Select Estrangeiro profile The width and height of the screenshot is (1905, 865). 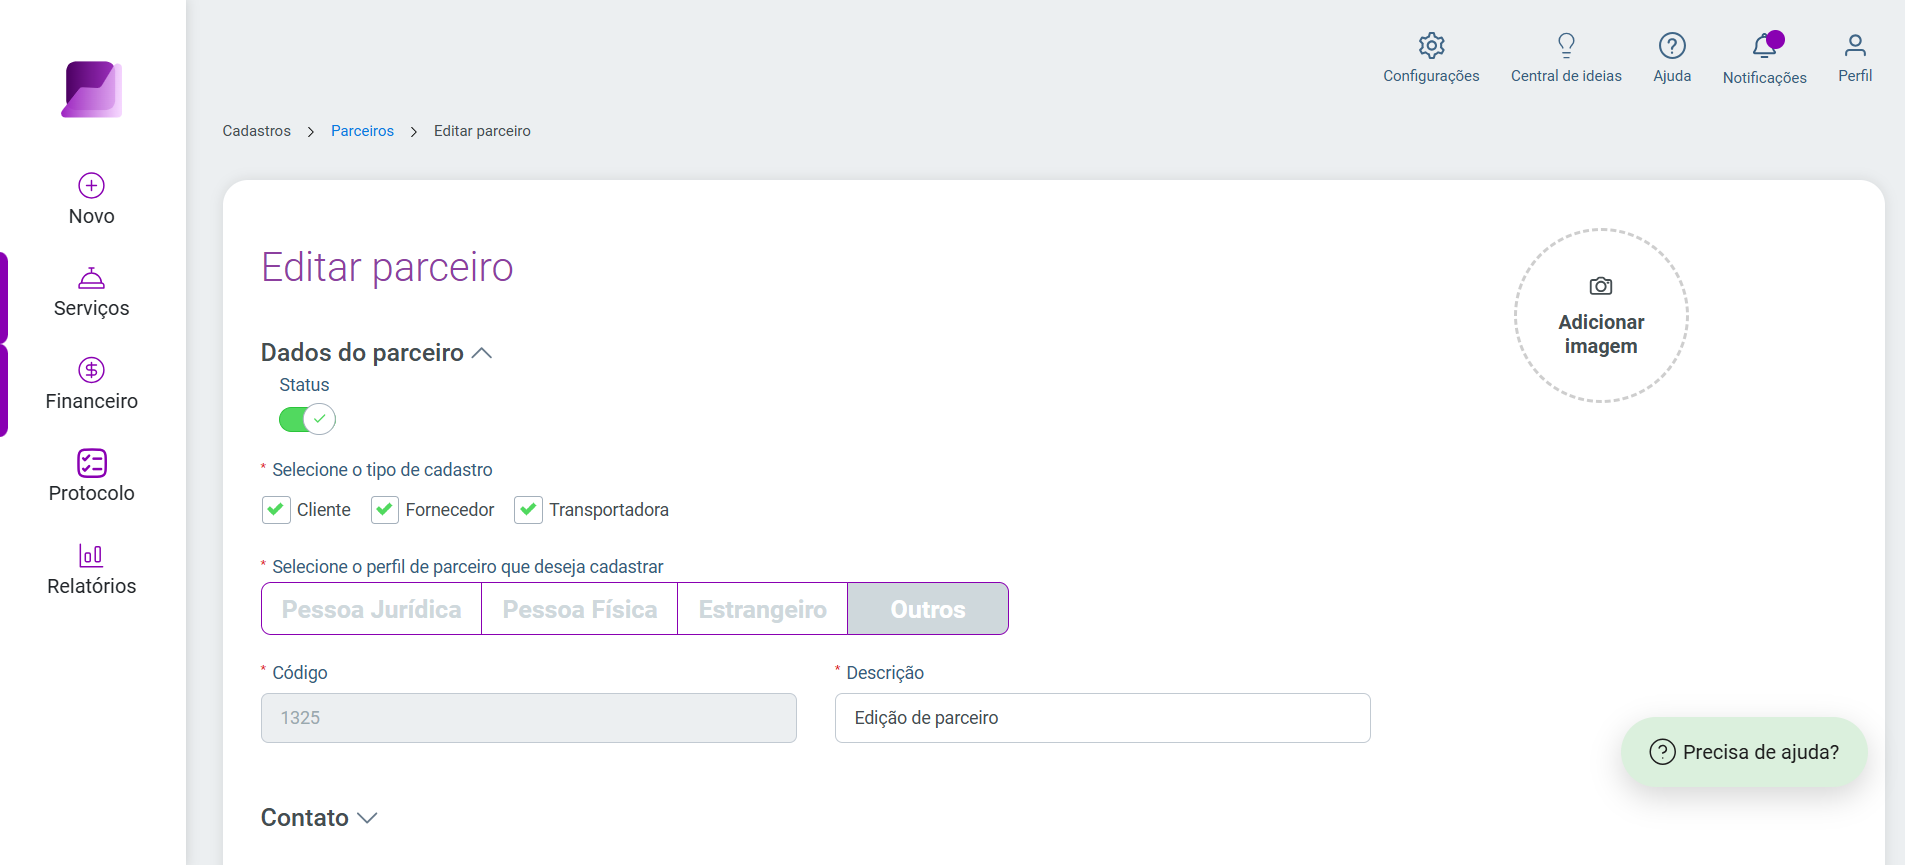click(763, 609)
